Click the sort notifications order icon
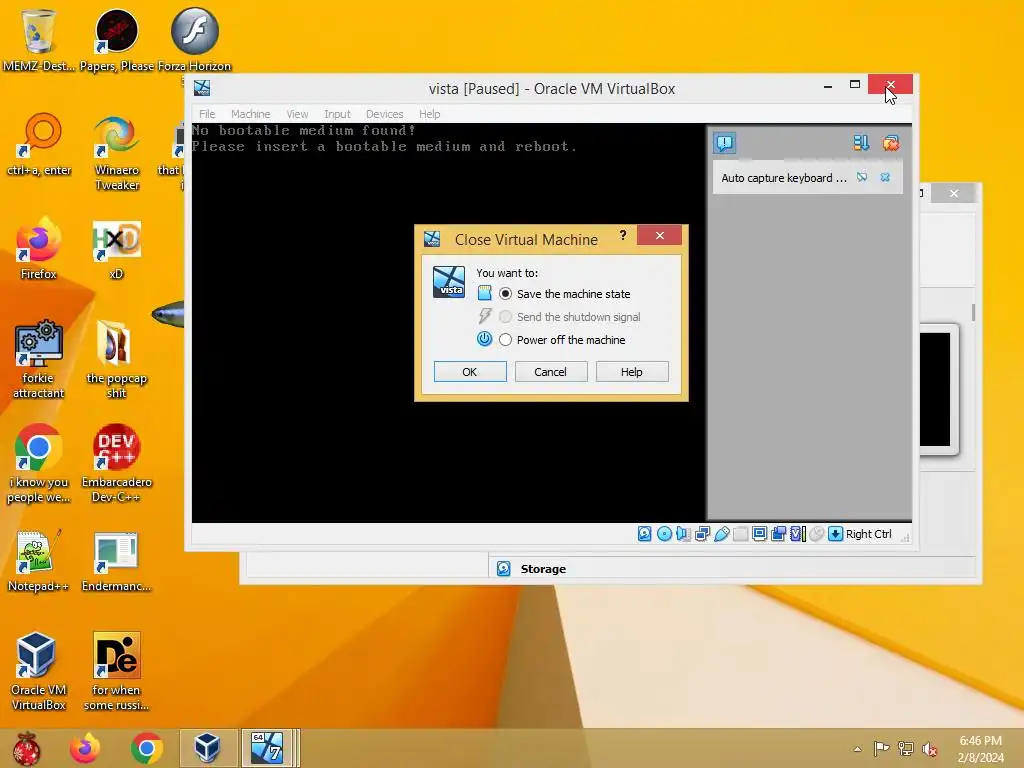1024x768 pixels. pyautogui.click(x=861, y=142)
